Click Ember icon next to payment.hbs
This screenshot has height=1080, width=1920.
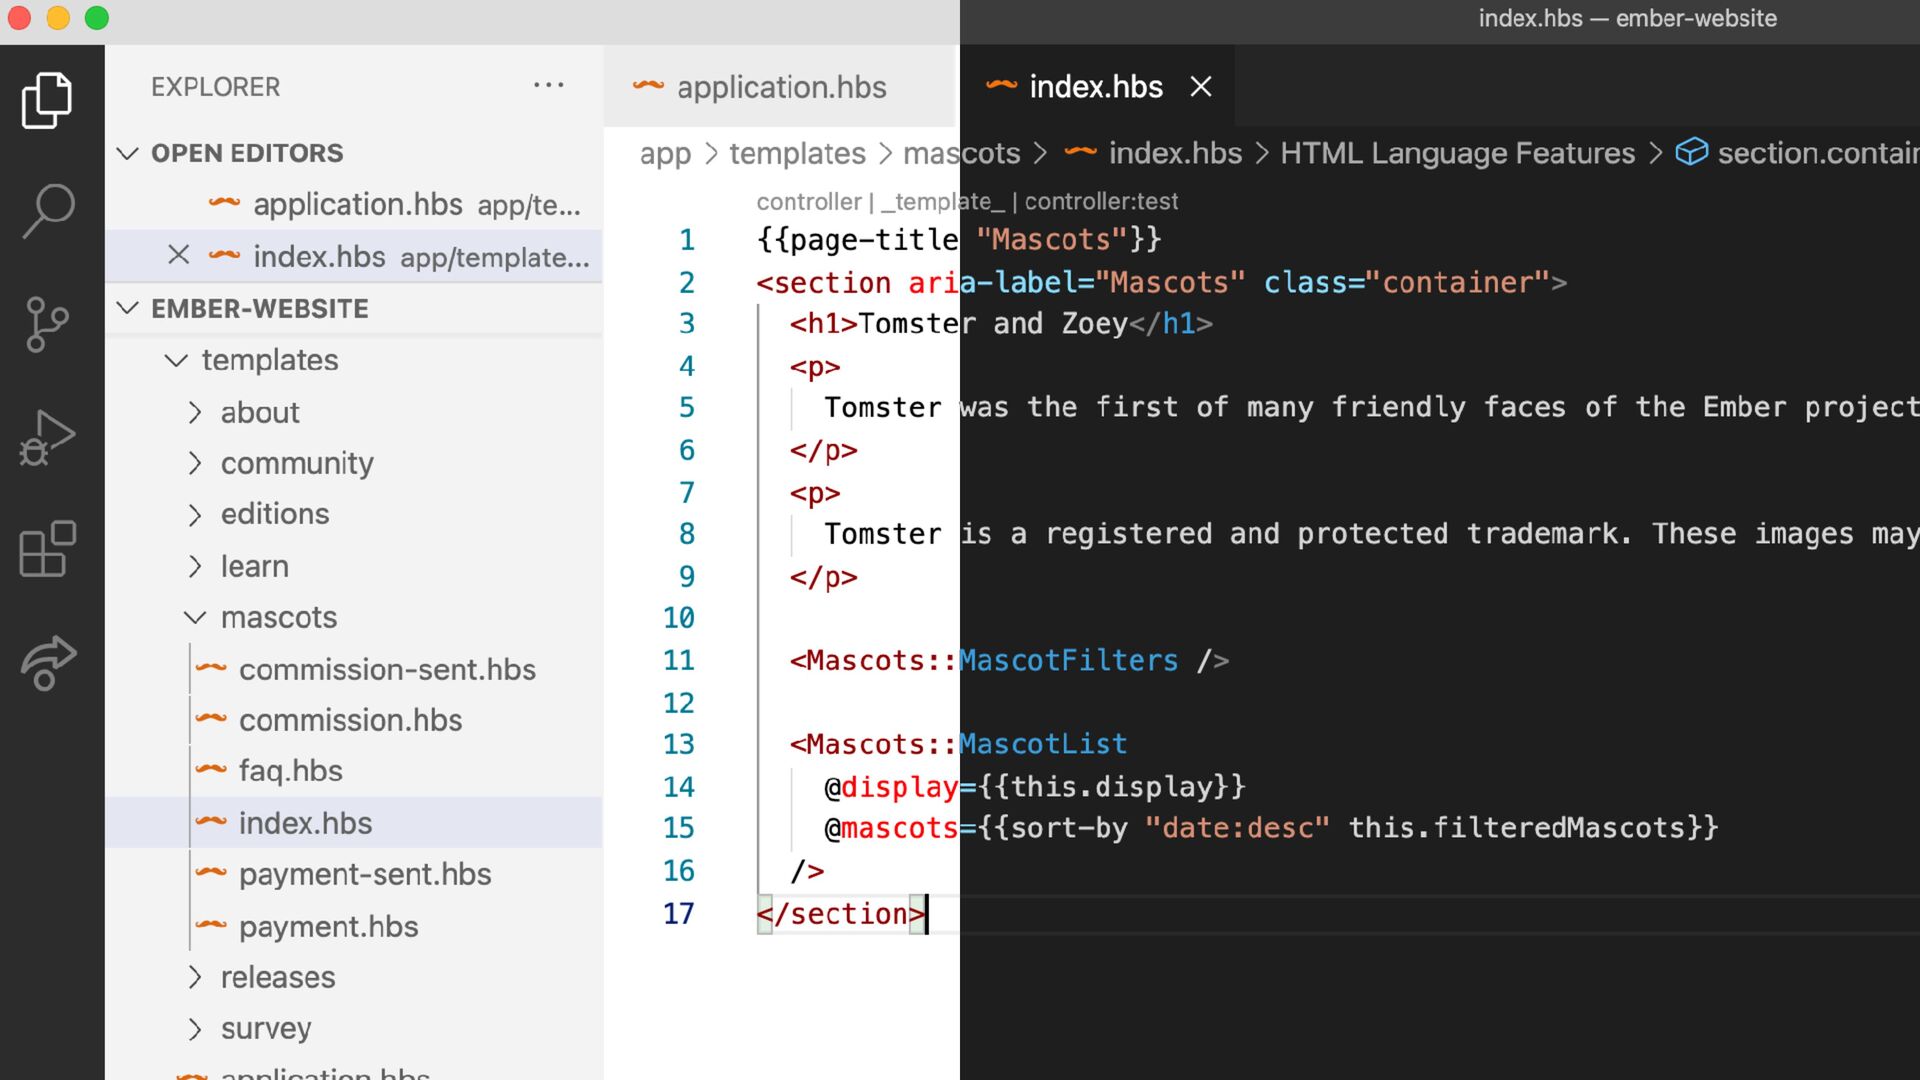(x=211, y=925)
